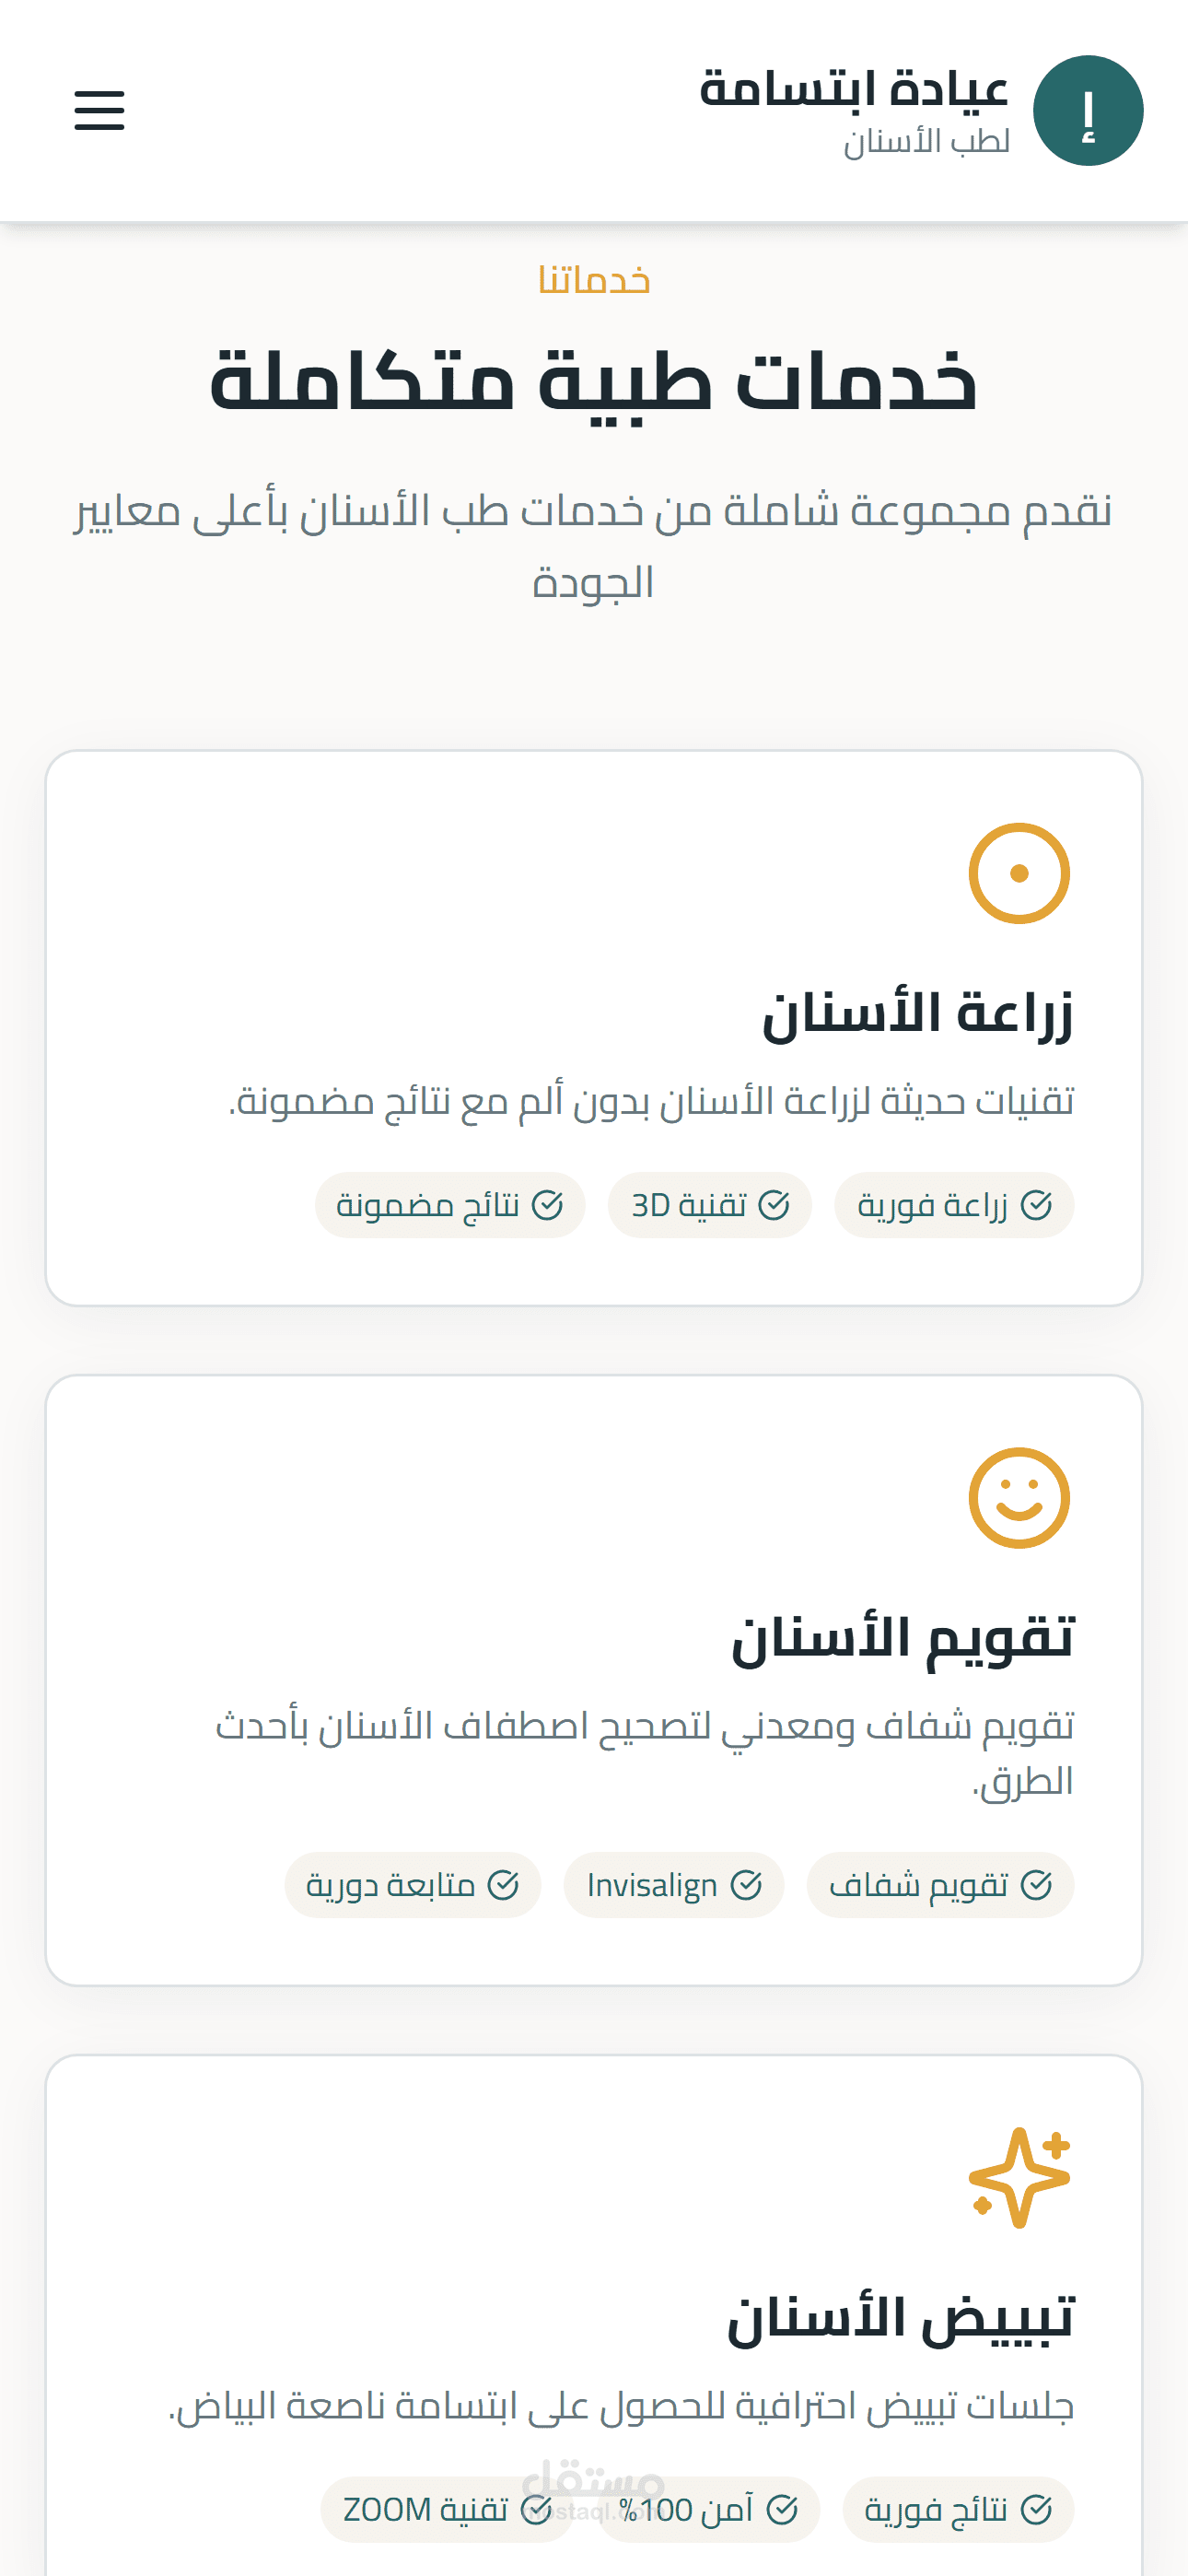Select the تقويم شفاف feature tag
This screenshot has width=1188, height=2576.
939,1885
